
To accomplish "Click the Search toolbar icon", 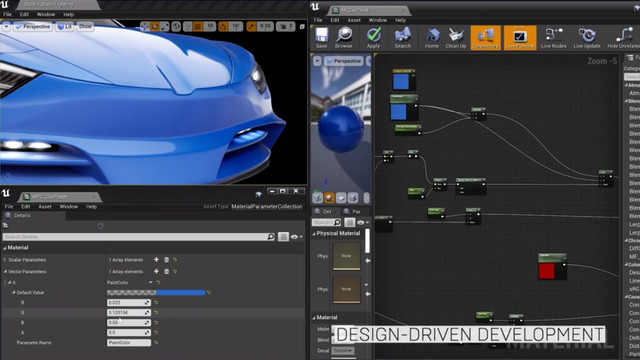I will tap(402, 38).
